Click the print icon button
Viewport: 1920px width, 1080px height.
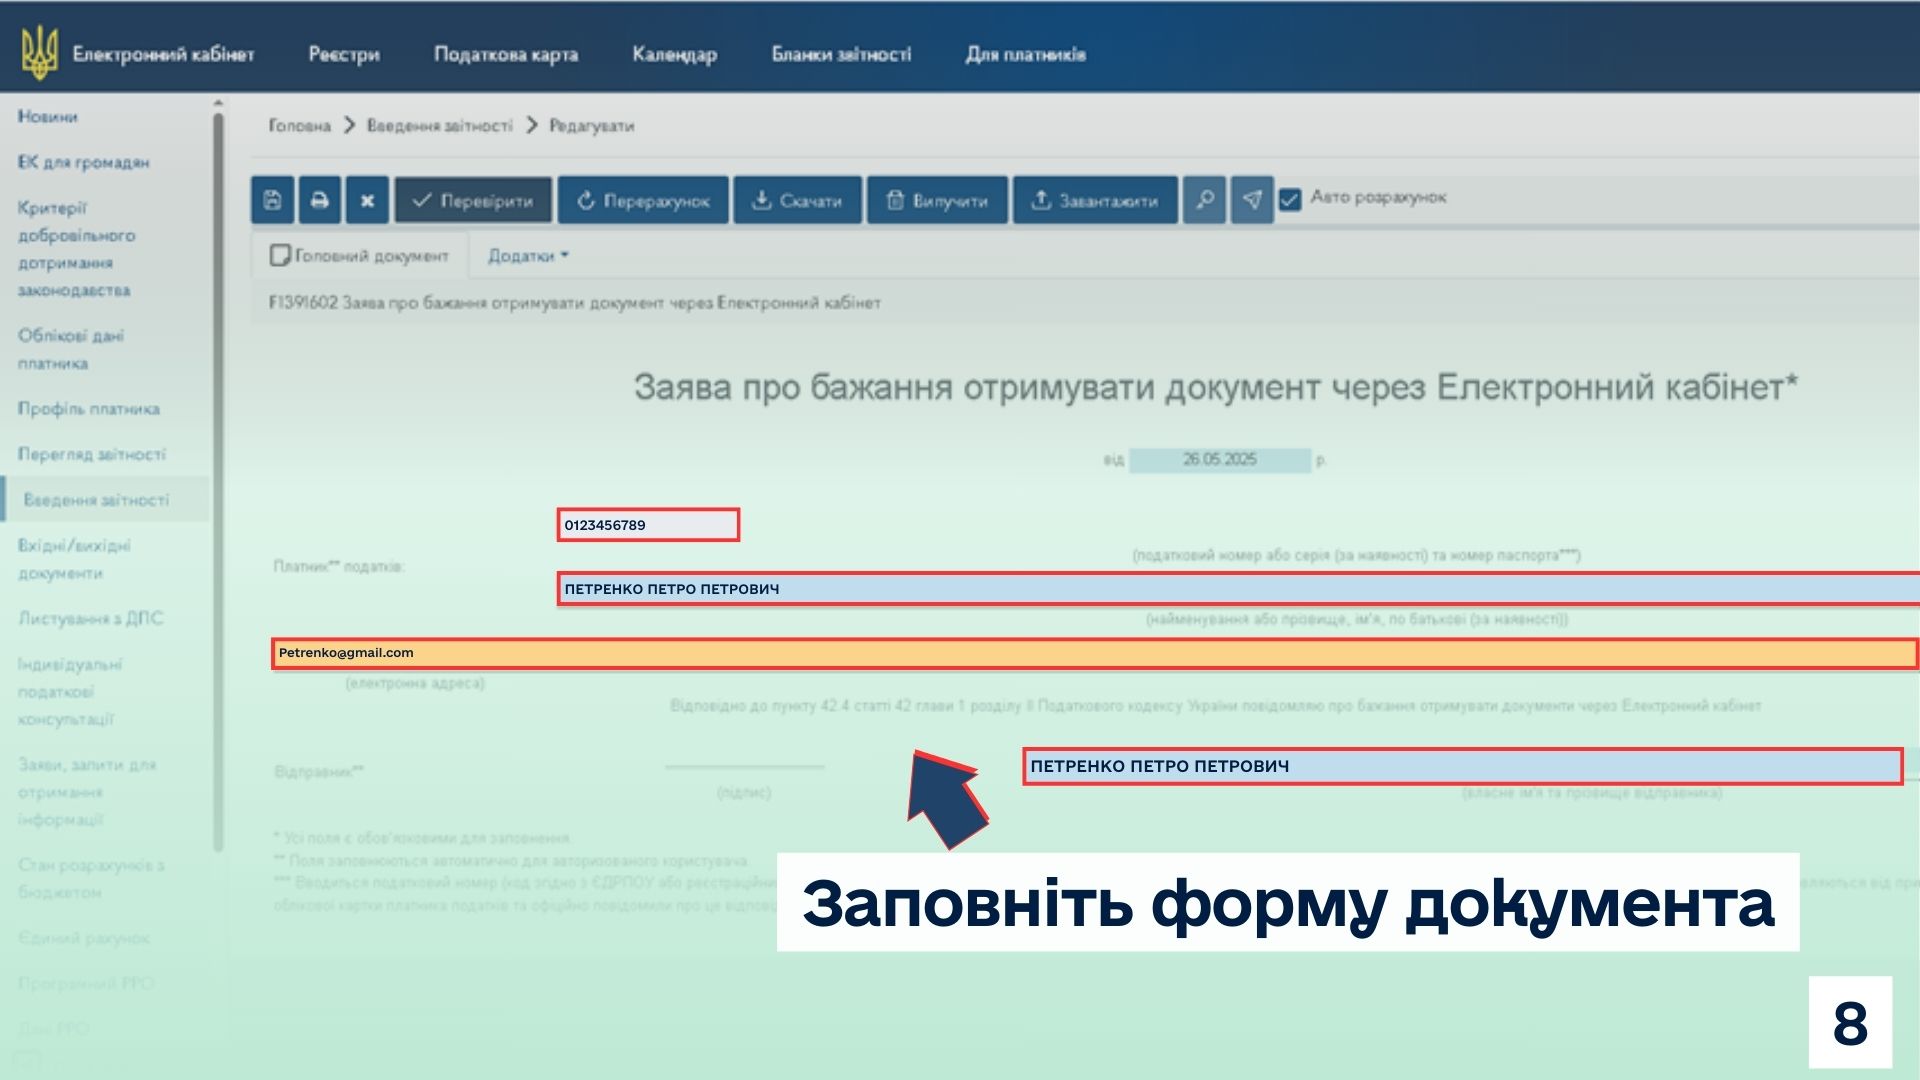319,200
